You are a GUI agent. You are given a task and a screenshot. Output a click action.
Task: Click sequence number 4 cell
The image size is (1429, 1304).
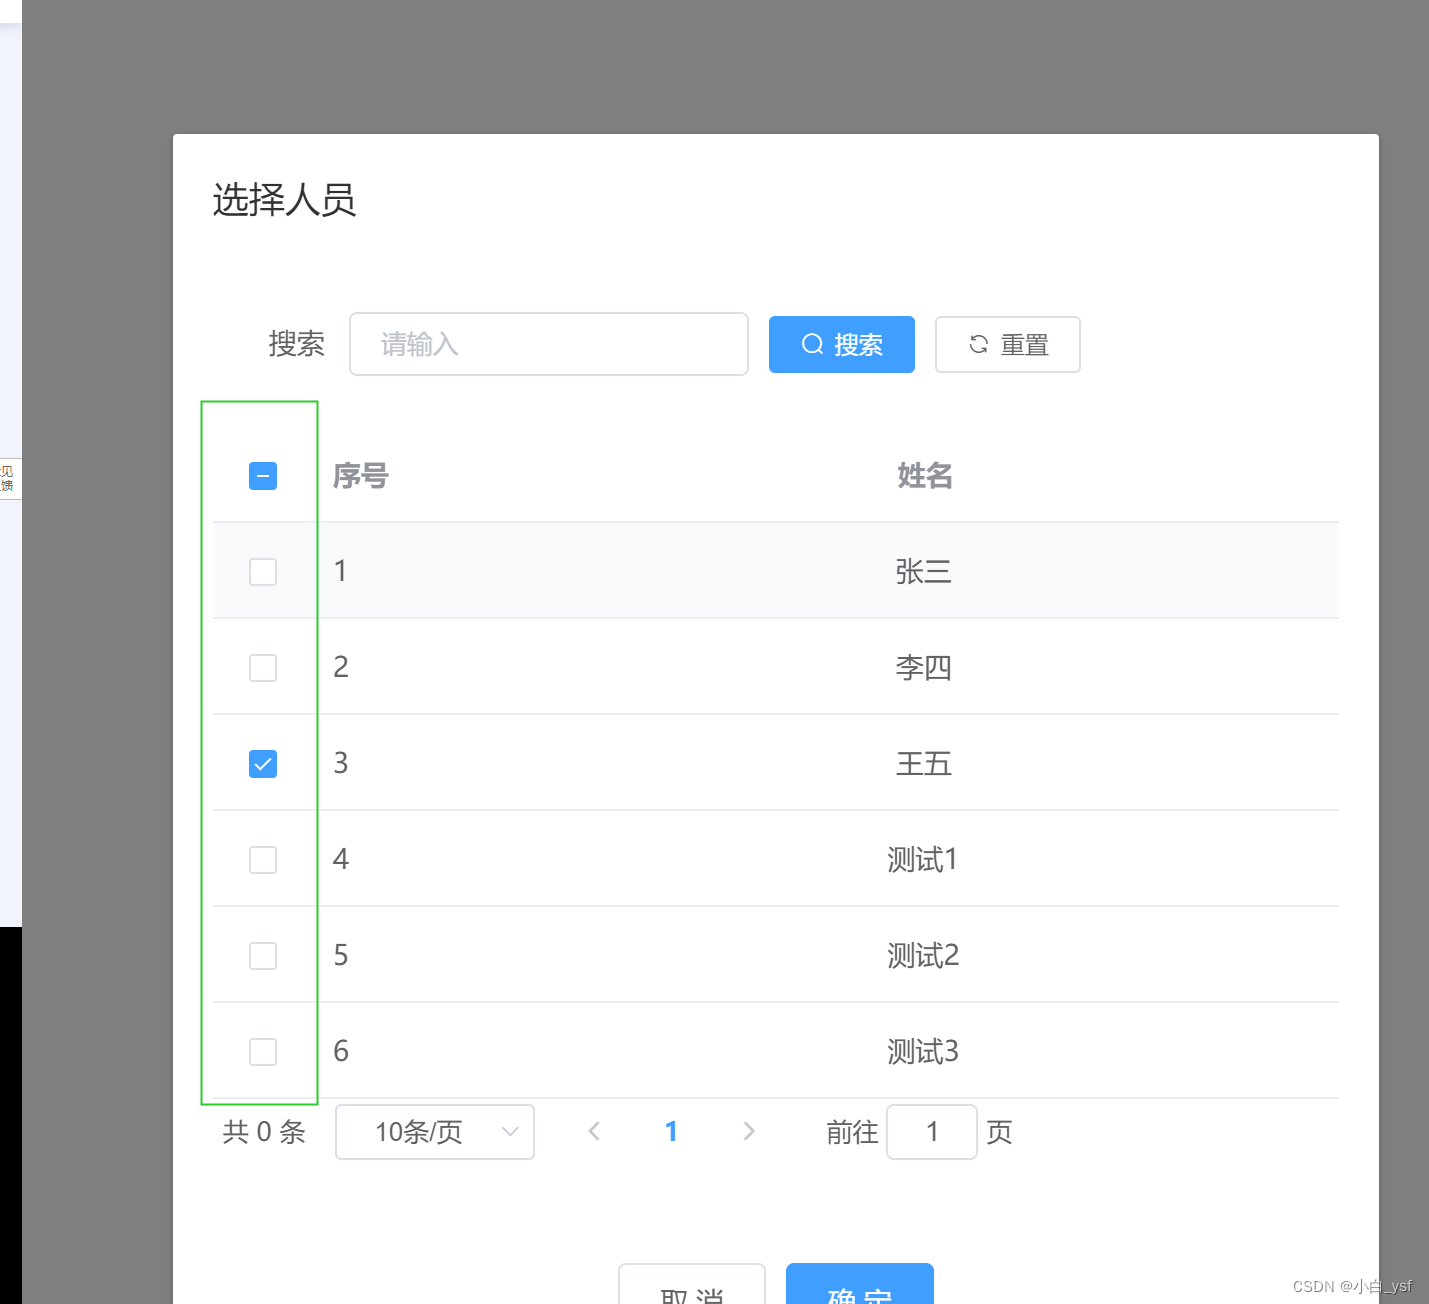tap(341, 859)
